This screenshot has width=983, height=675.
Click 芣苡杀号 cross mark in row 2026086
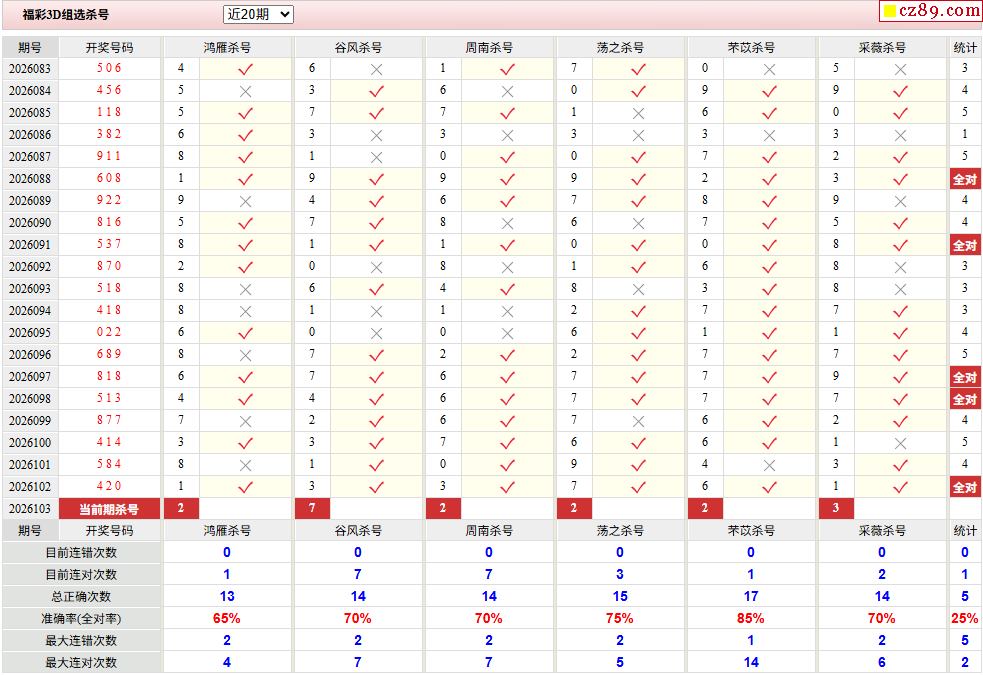tap(769, 135)
